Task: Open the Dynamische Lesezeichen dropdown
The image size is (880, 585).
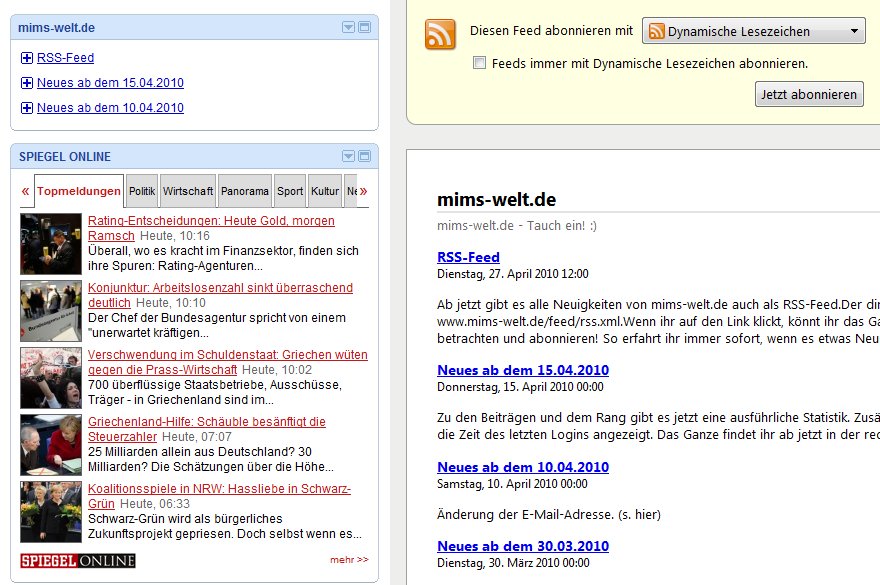Action: [x=753, y=31]
